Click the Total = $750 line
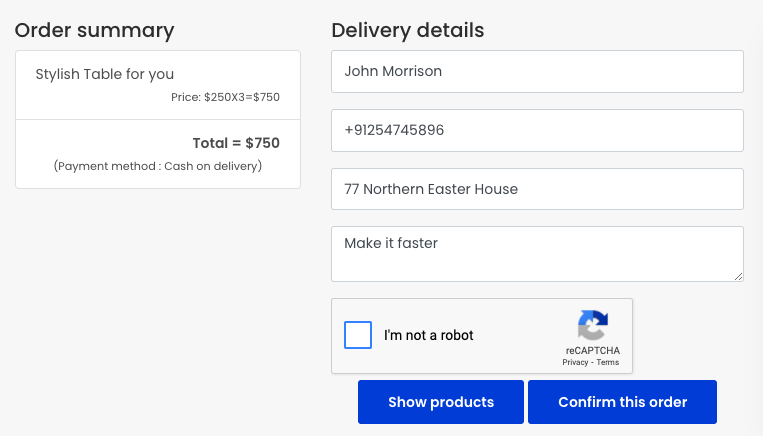The width and height of the screenshot is (763, 436). (x=236, y=143)
